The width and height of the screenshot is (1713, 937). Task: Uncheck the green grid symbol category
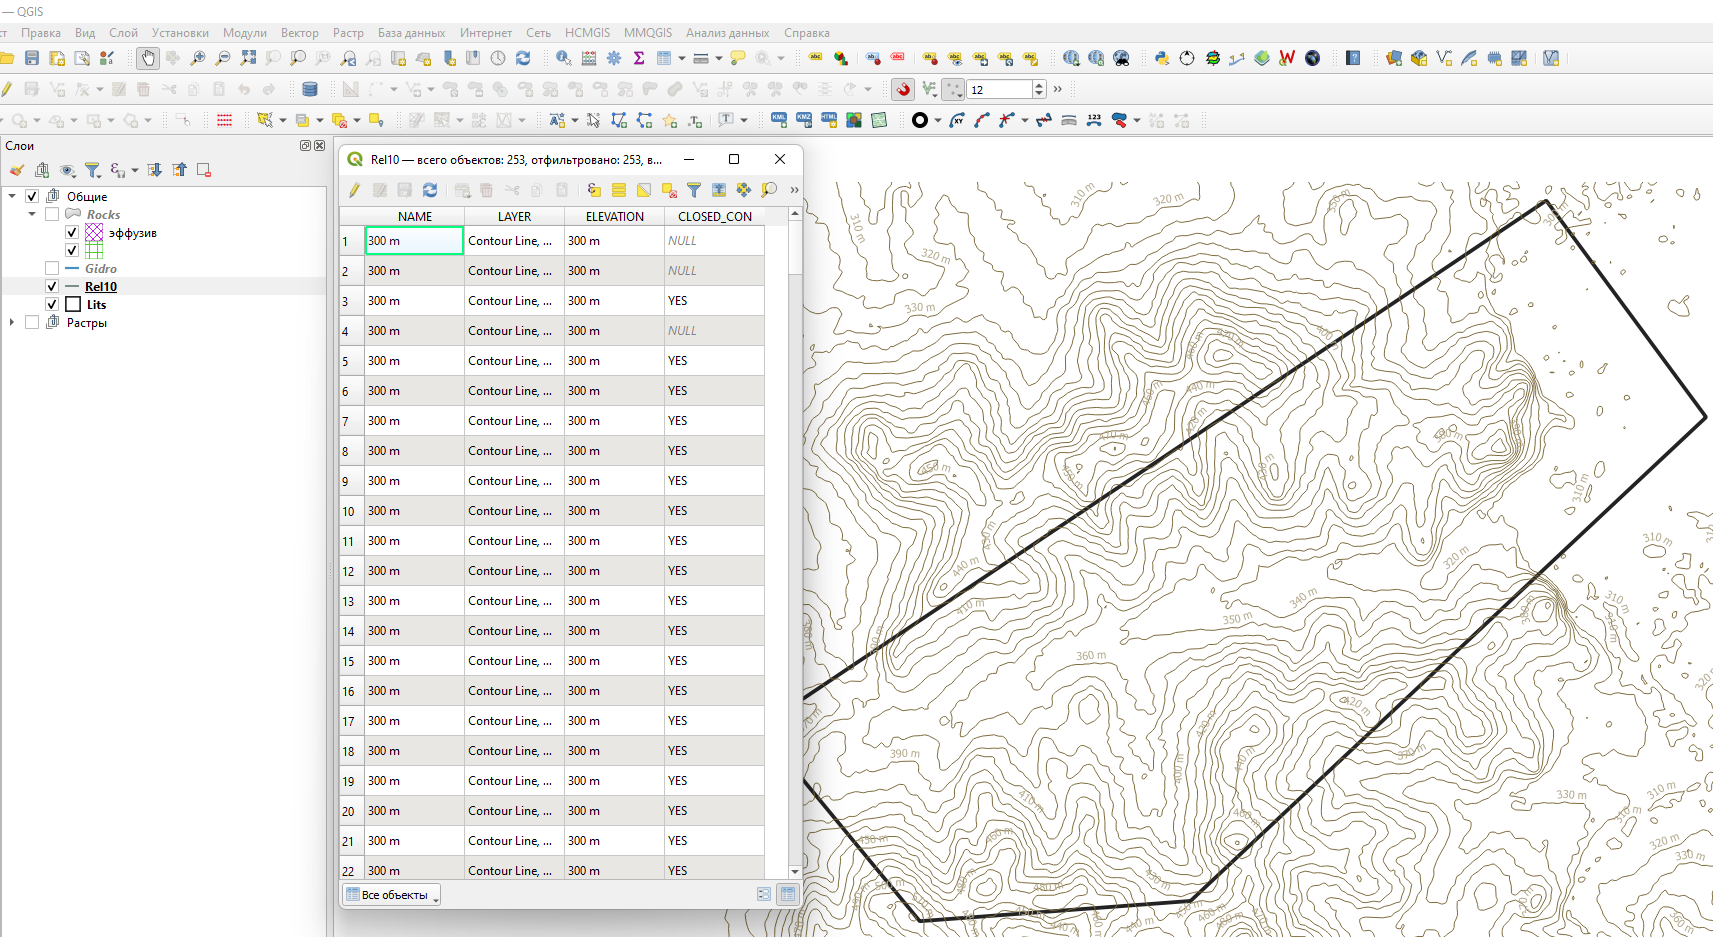point(72,251)
